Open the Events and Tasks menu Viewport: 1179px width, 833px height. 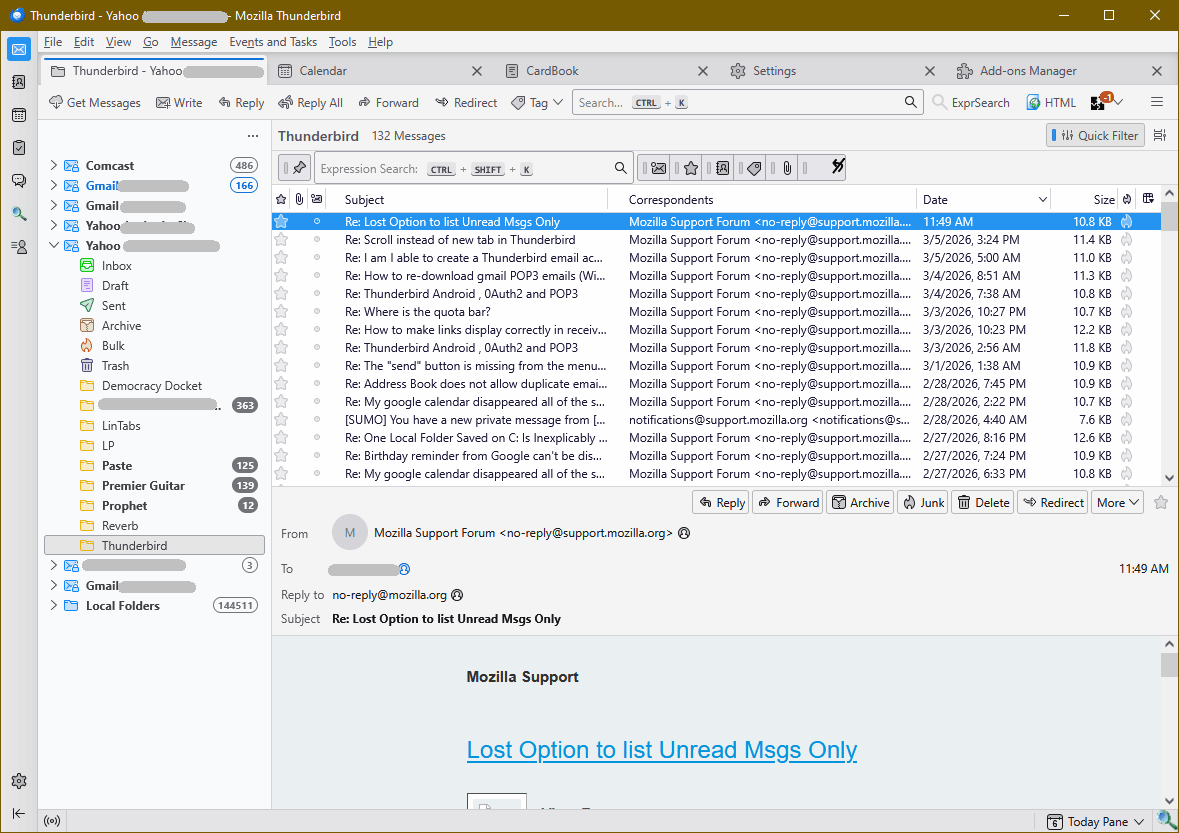pyautogui.click(x=273, y=42)
